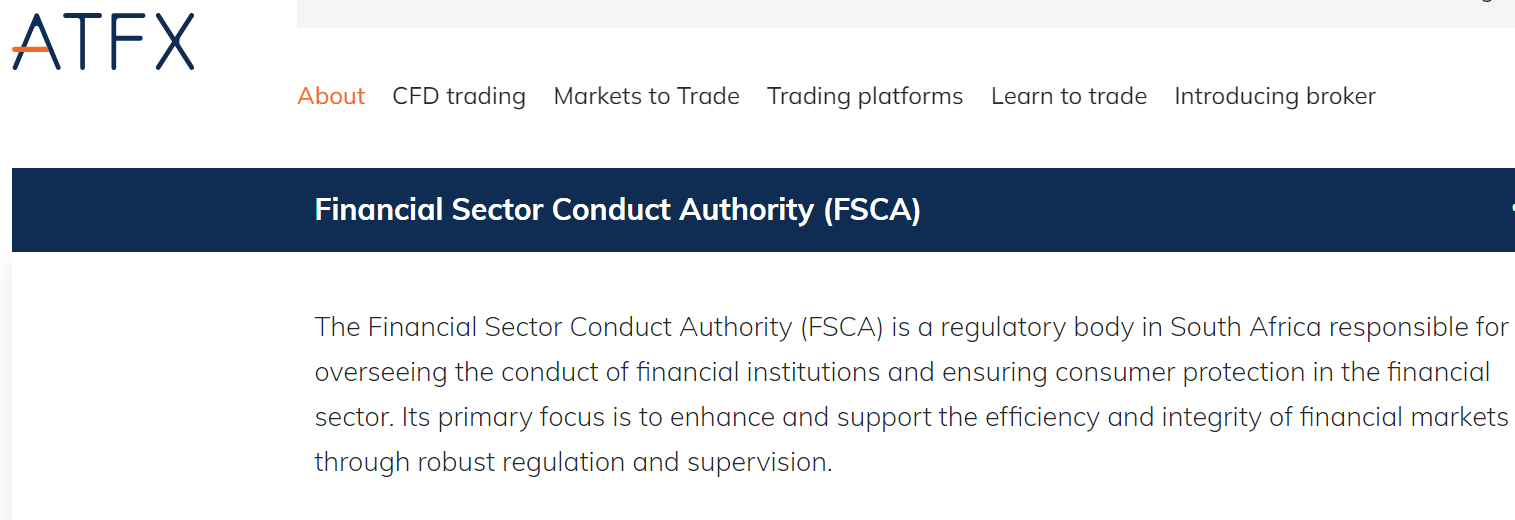Screen dimensions: 1515x520
Task: Open the CFD trading menu
Action: [x=459, y=96]
